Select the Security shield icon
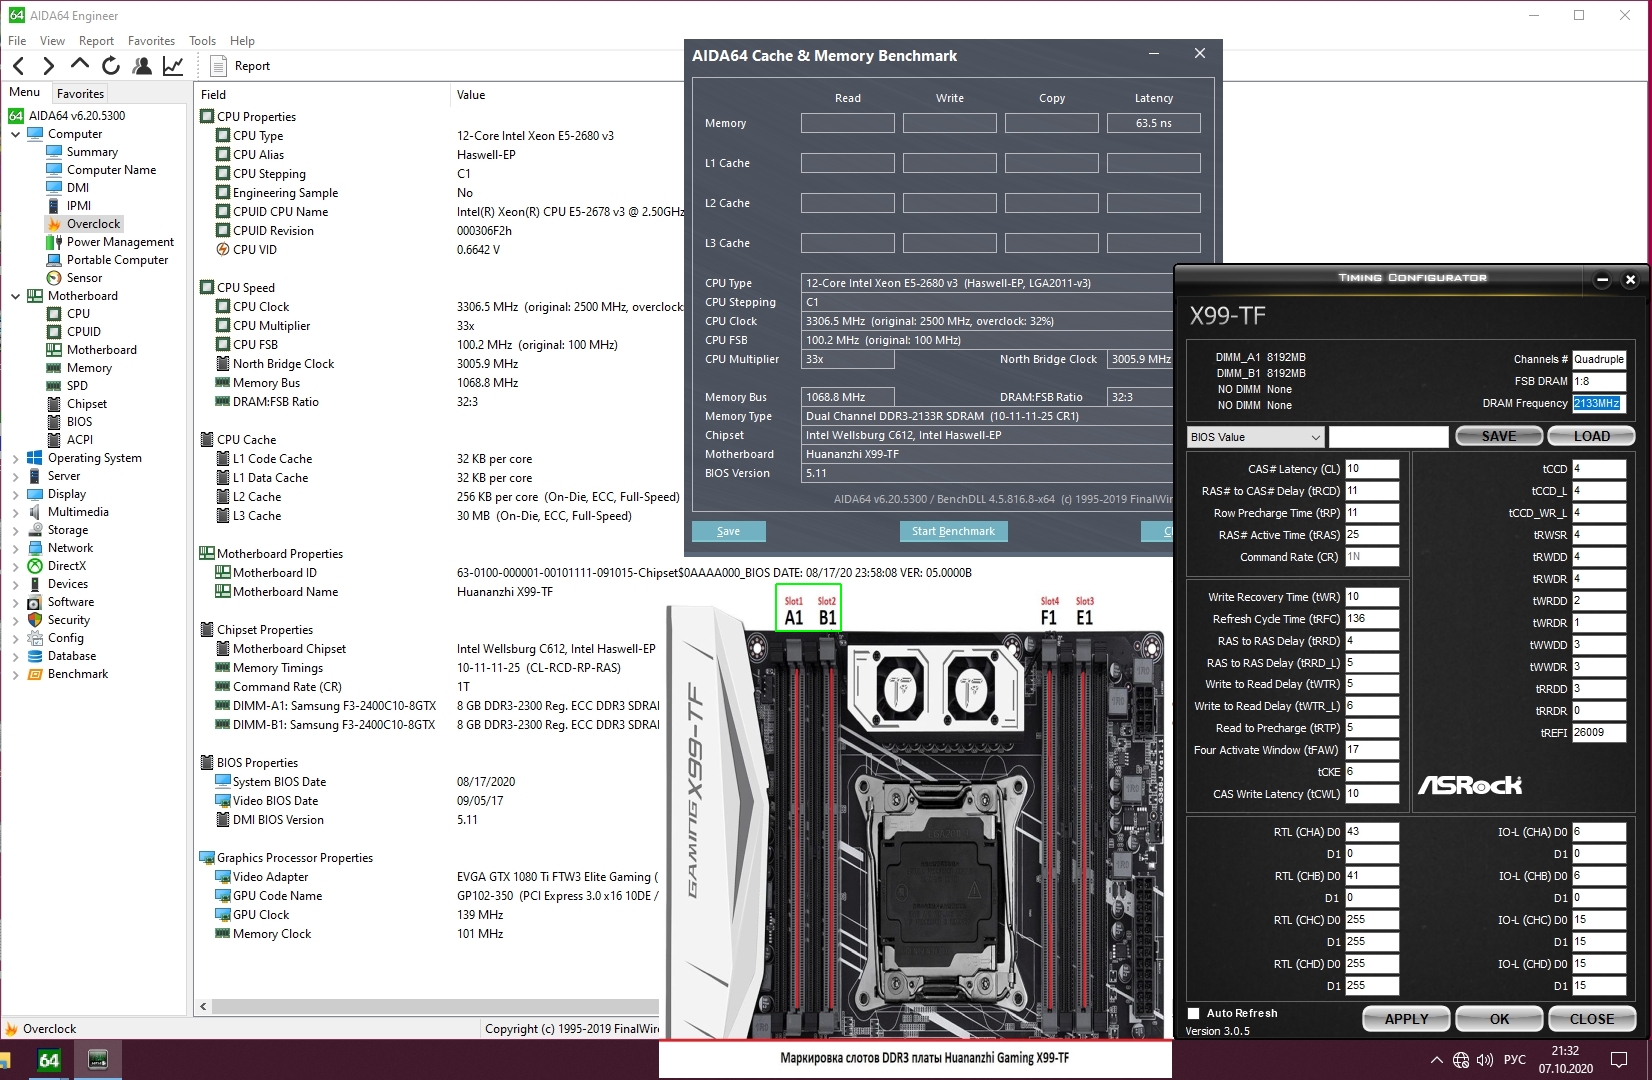 (x=35, y=620)
